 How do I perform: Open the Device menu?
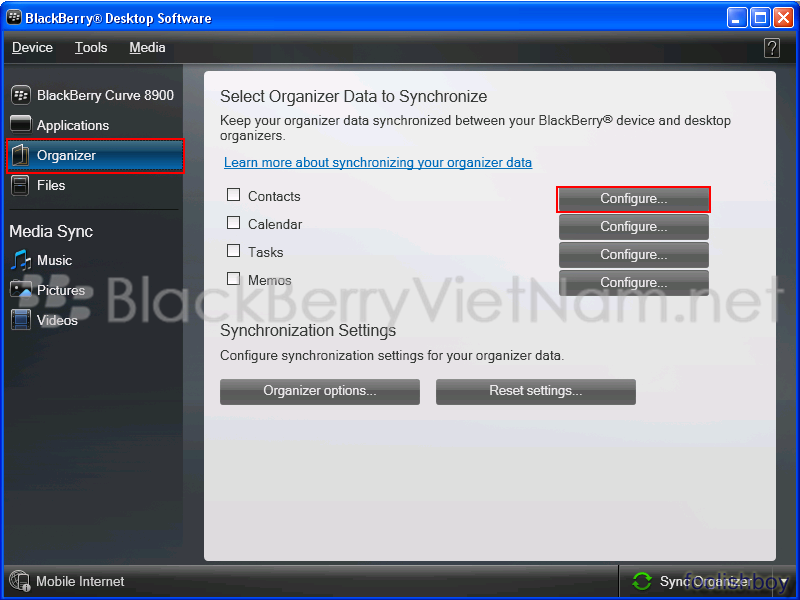[32, 47]
